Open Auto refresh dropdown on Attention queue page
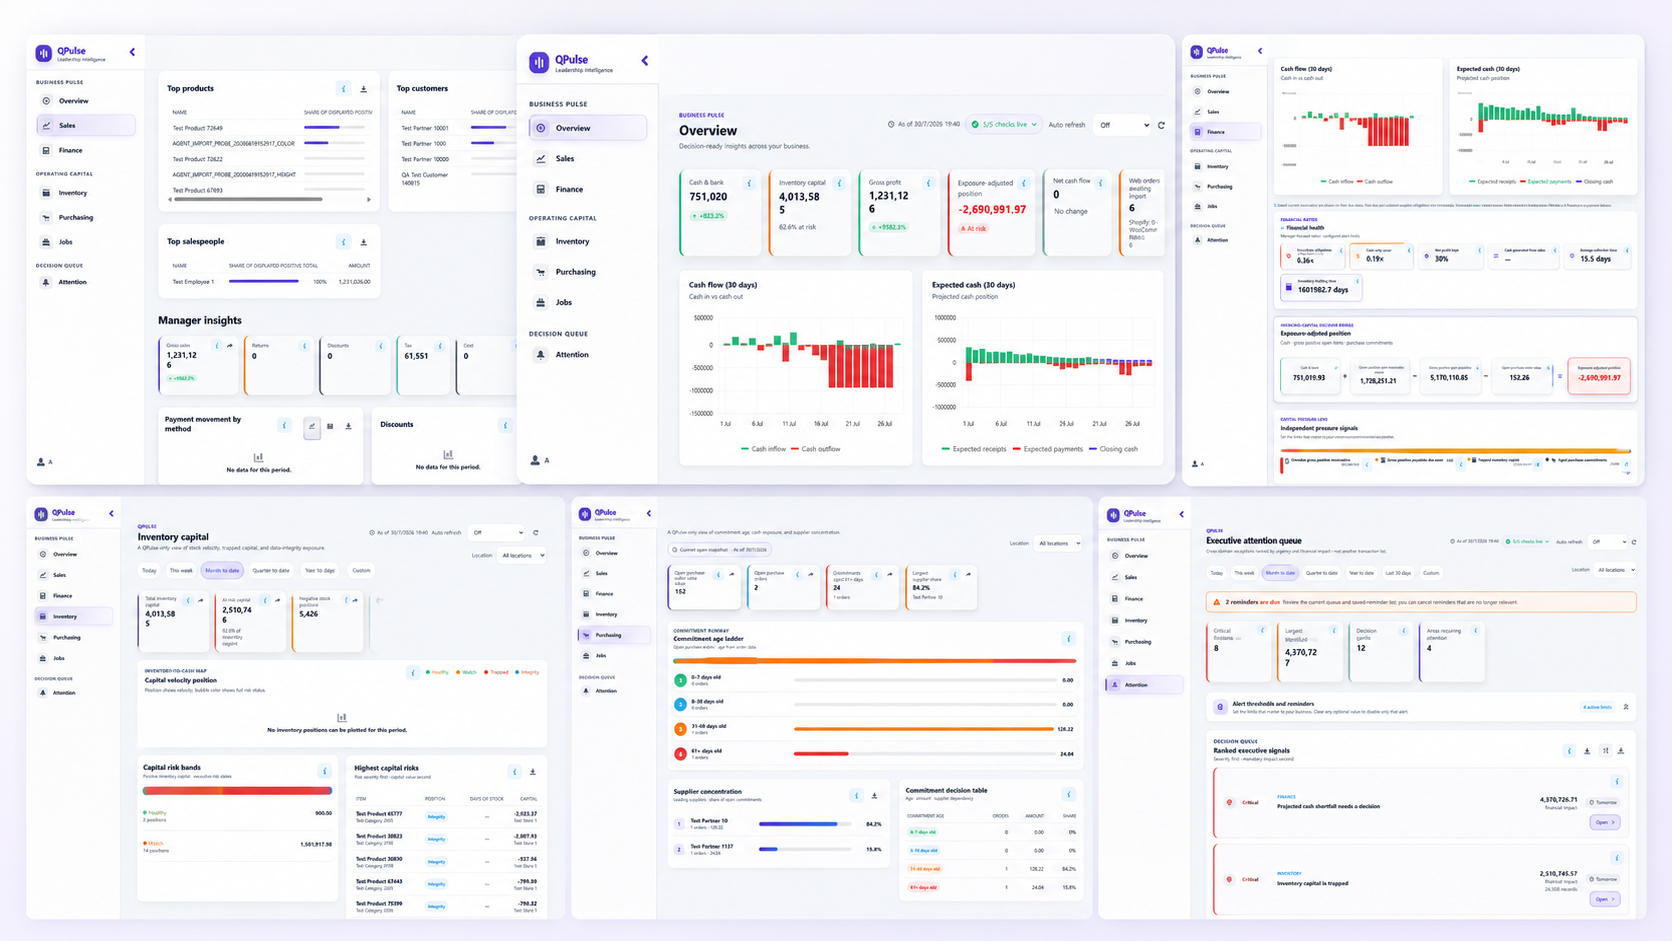The image size is (1672, 941). click(1608, 542)
